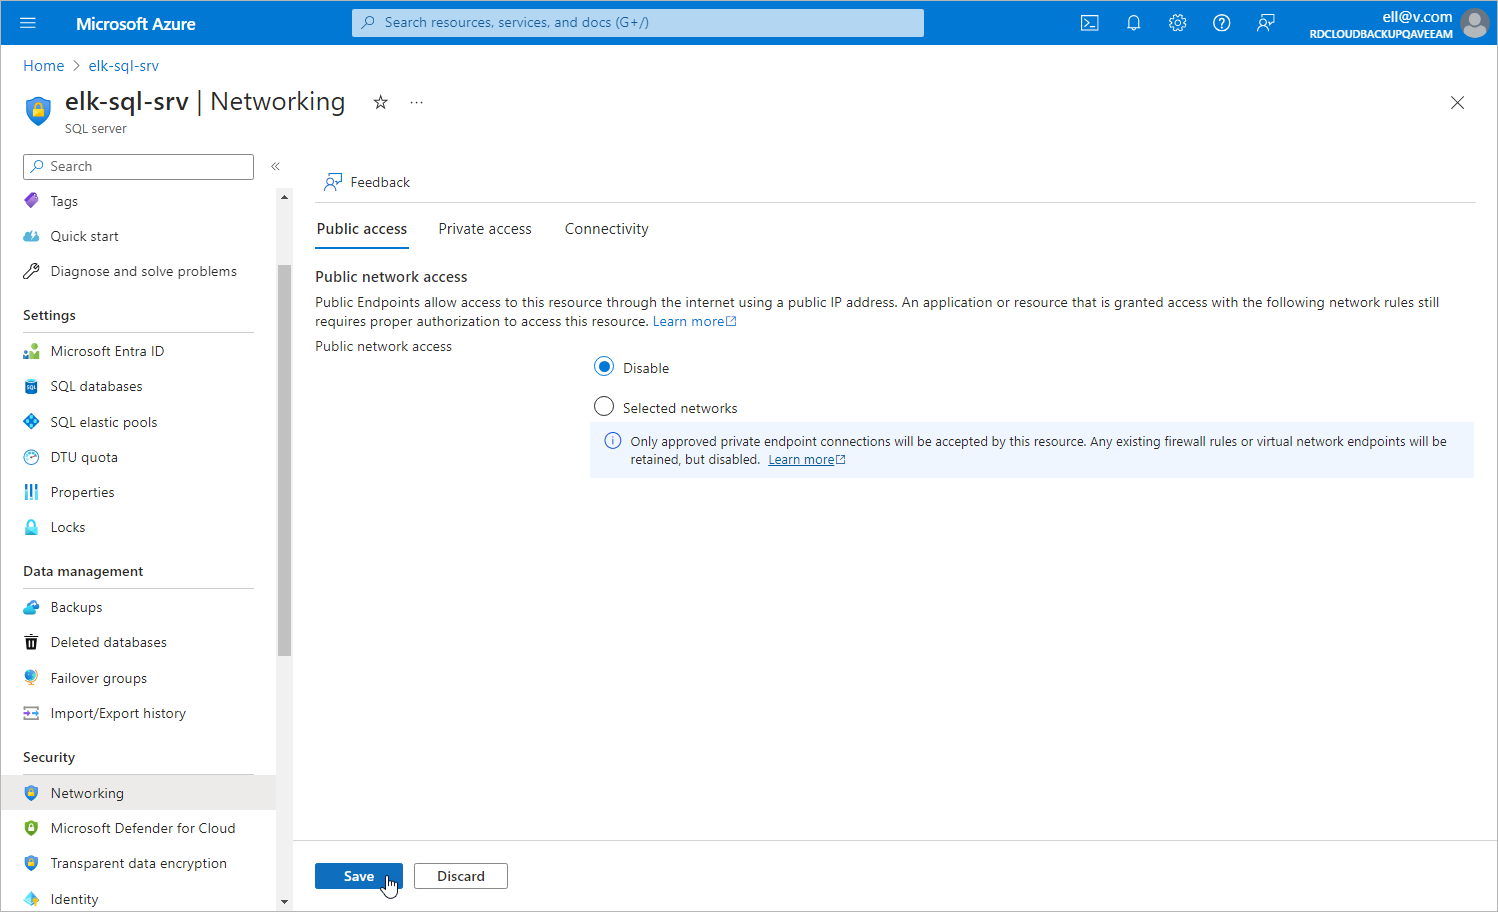This screenshot has height=912, width=1498.
Task: Open Cloud Shell from the top bar
Action: click(1090, 23)
